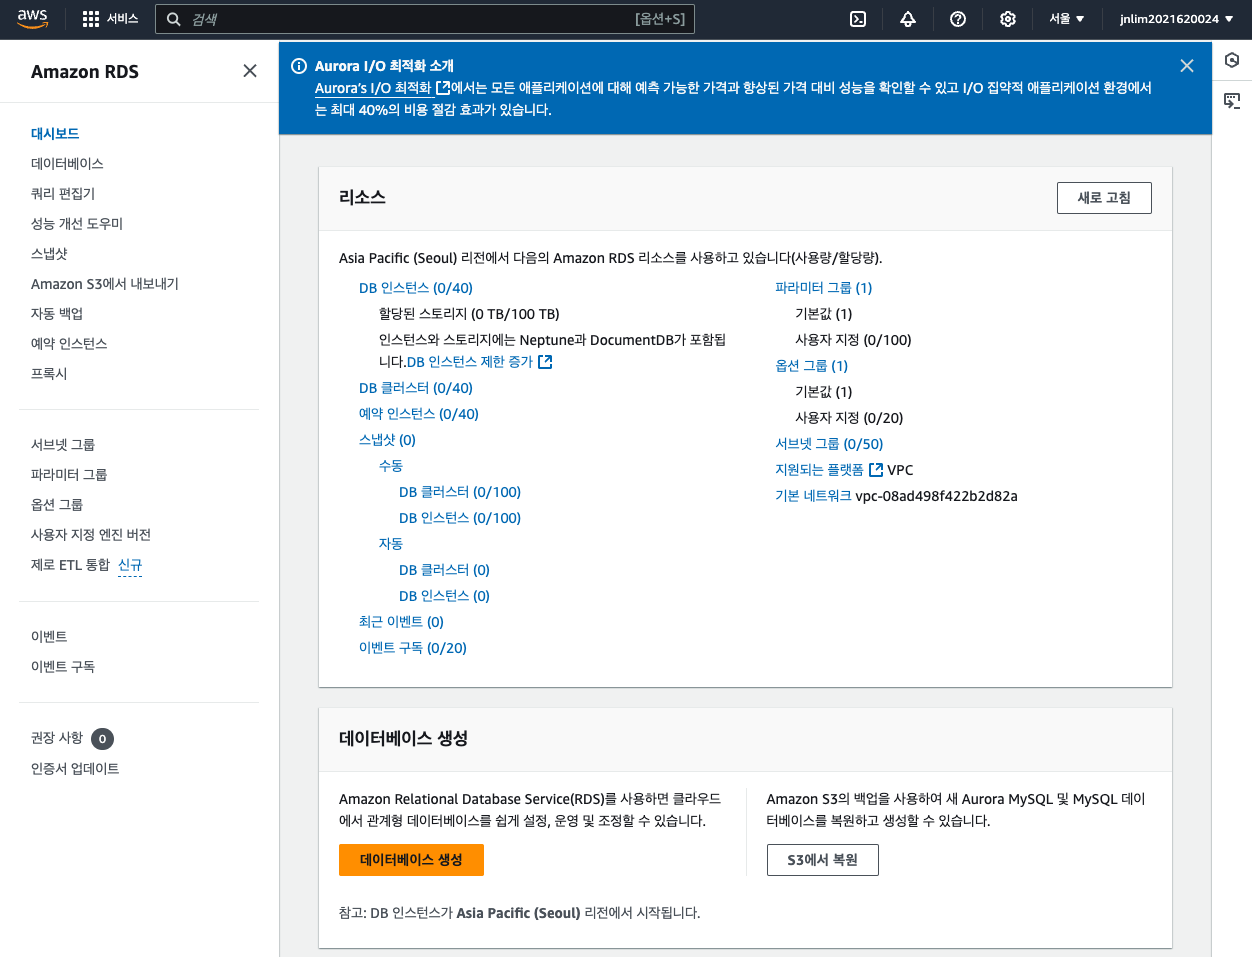Viewport: 1252px width, 957px height.
Task: Open the Aurora's I/O 최적화 link
Action: [x=382, y=88]
